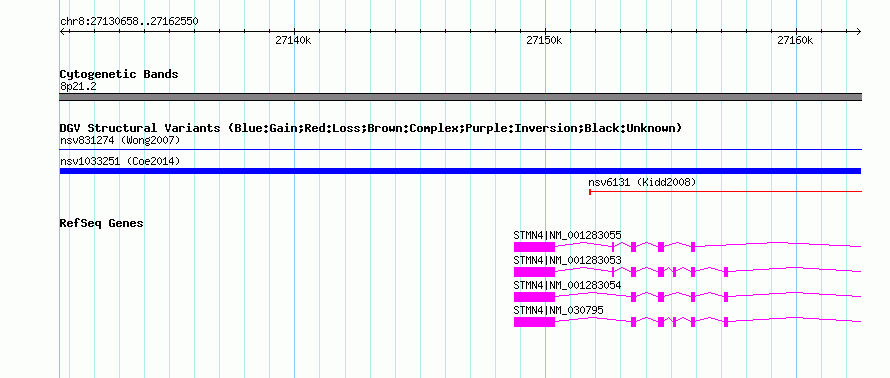Click the left arrowhead of the ruler

[x=62, y=31]
